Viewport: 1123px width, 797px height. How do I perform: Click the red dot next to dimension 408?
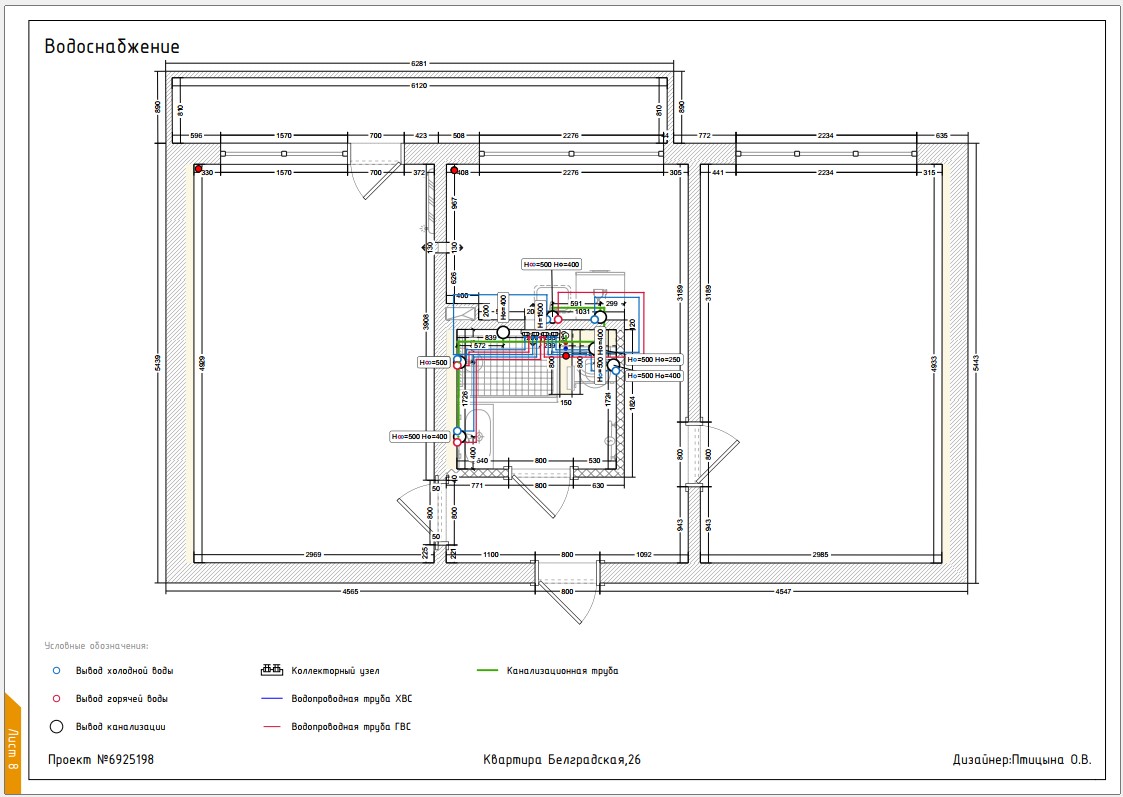click(453, 170)
